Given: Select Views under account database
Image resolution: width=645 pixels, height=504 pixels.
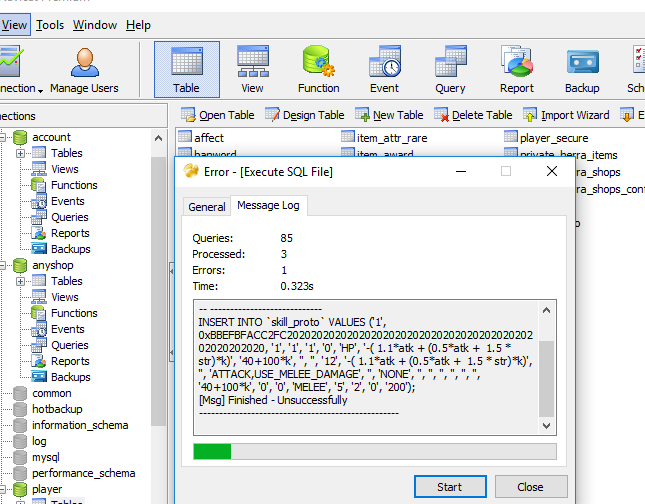Looking at the screenshot, I should pos(65,169).
